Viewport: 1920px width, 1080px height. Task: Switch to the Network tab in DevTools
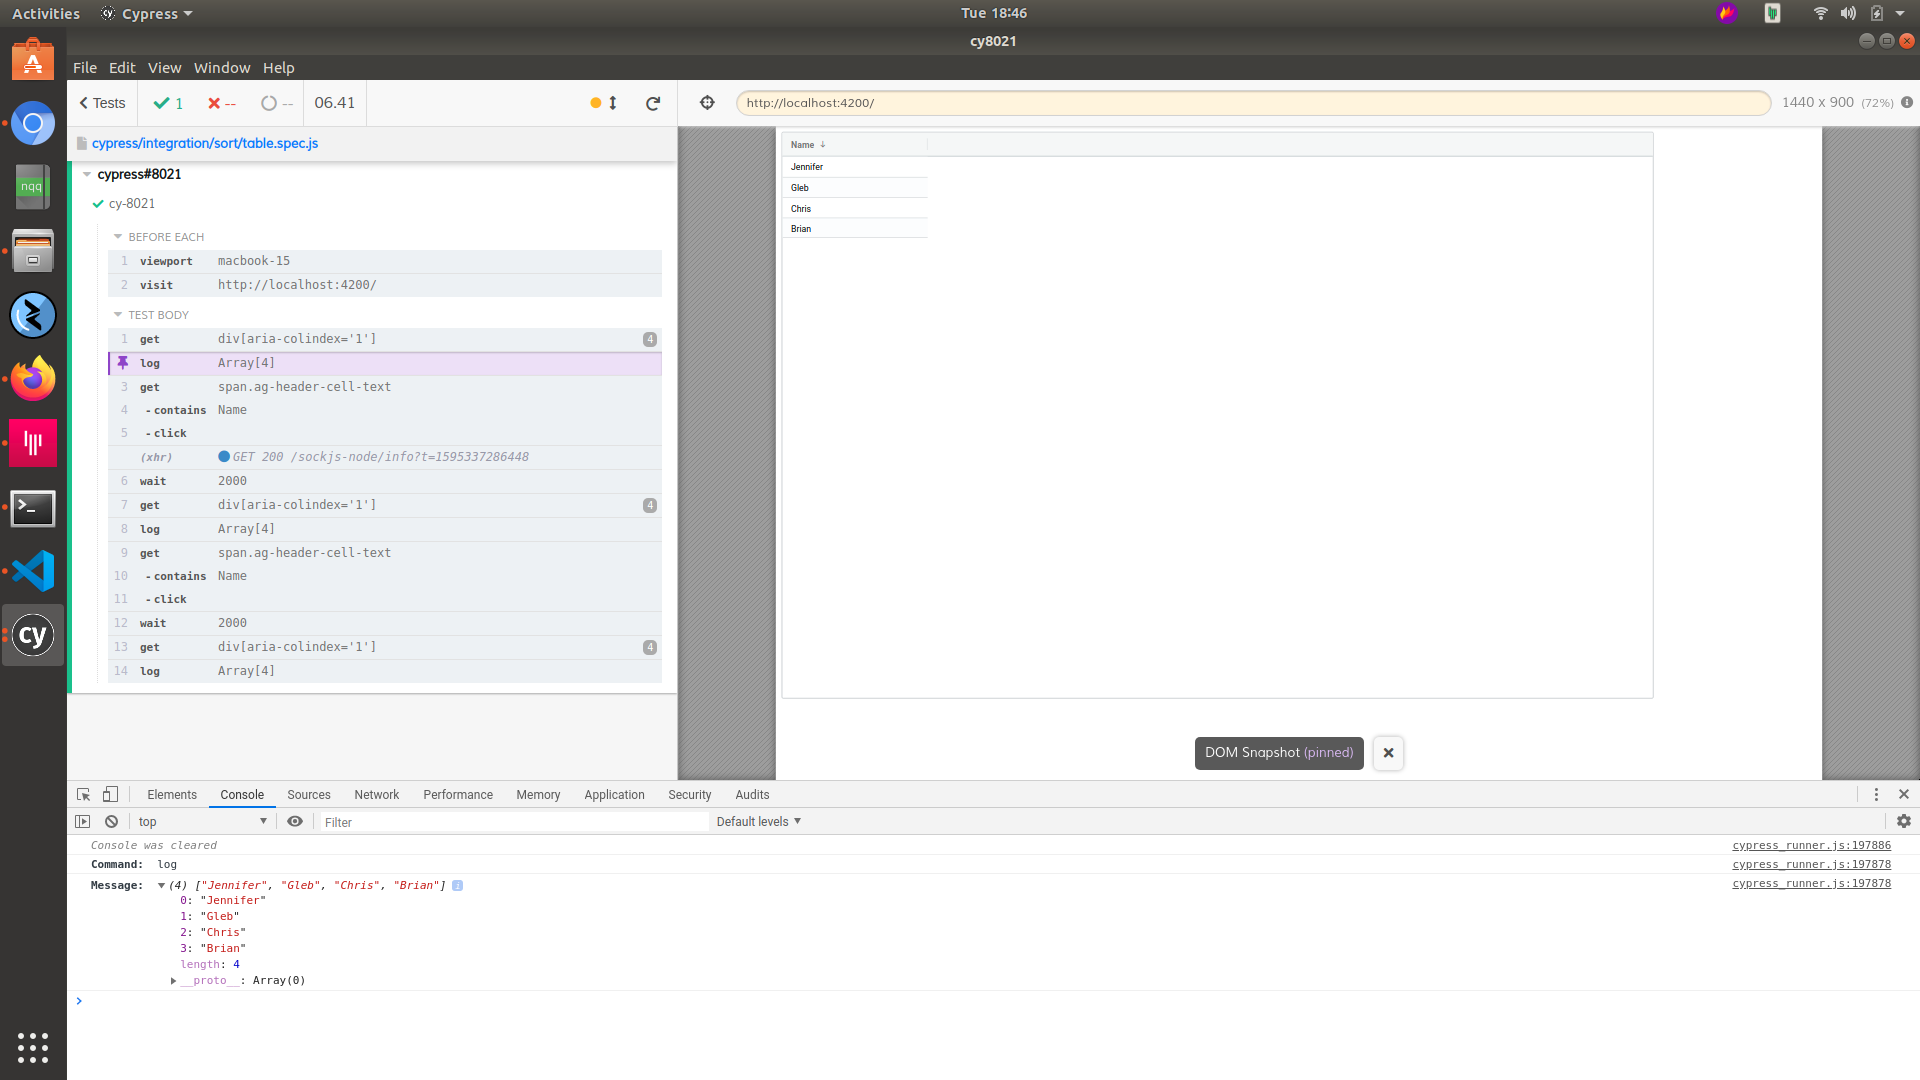point(377,794)
